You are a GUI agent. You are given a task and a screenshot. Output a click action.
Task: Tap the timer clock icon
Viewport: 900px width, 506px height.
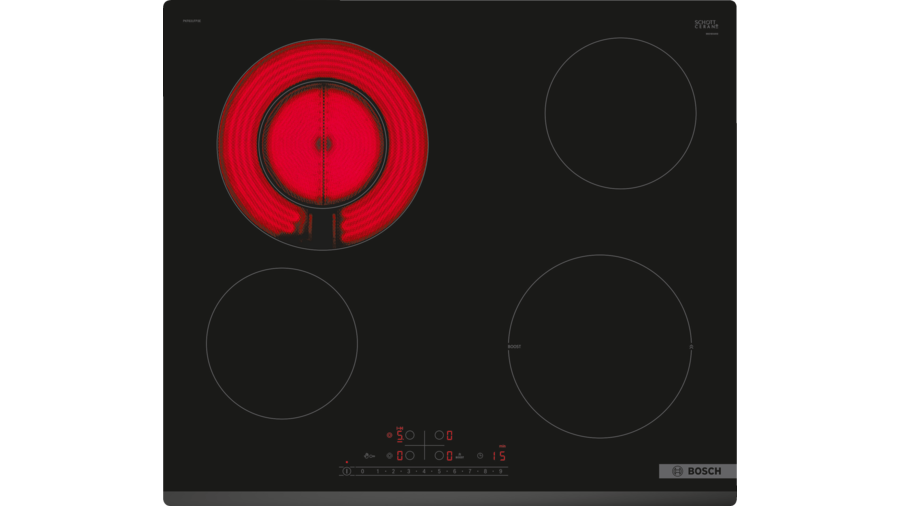pyautogui.click(x=481, y=456)
